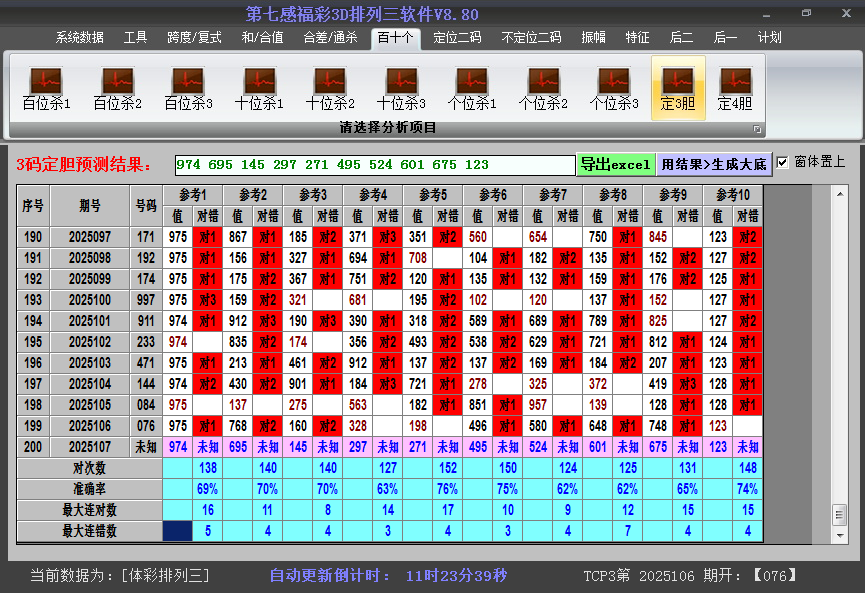Select the 百位杀3 analysis icon
Viewport: 865px width, 593px height.
(188, 88)
